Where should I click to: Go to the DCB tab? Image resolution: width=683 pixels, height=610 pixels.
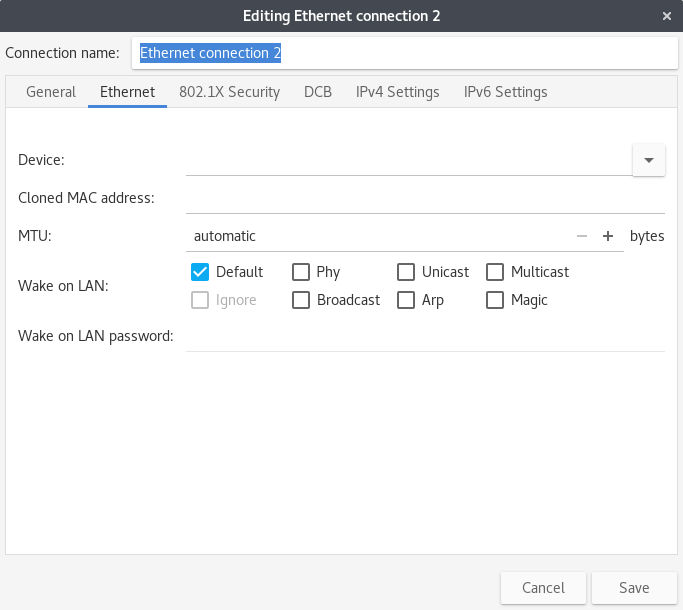(318, 92)
